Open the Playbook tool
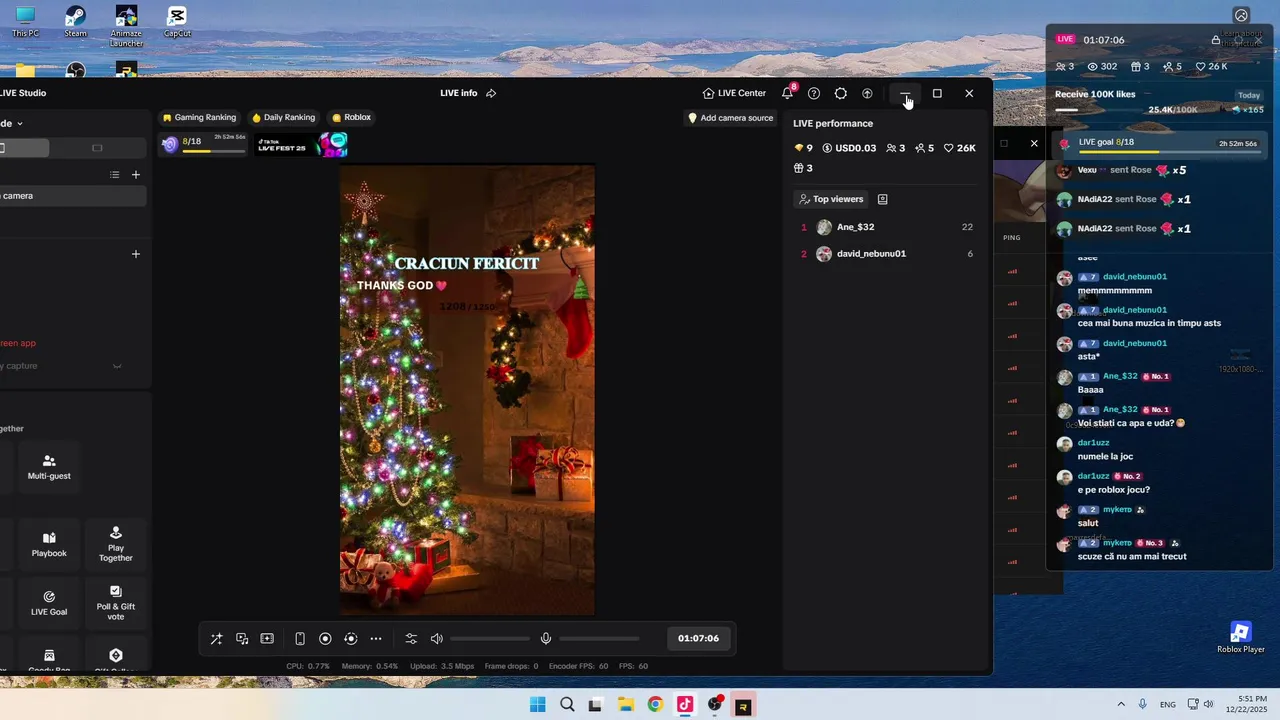Viewport: 1280px width, 720px height. [x=49, y=544]
